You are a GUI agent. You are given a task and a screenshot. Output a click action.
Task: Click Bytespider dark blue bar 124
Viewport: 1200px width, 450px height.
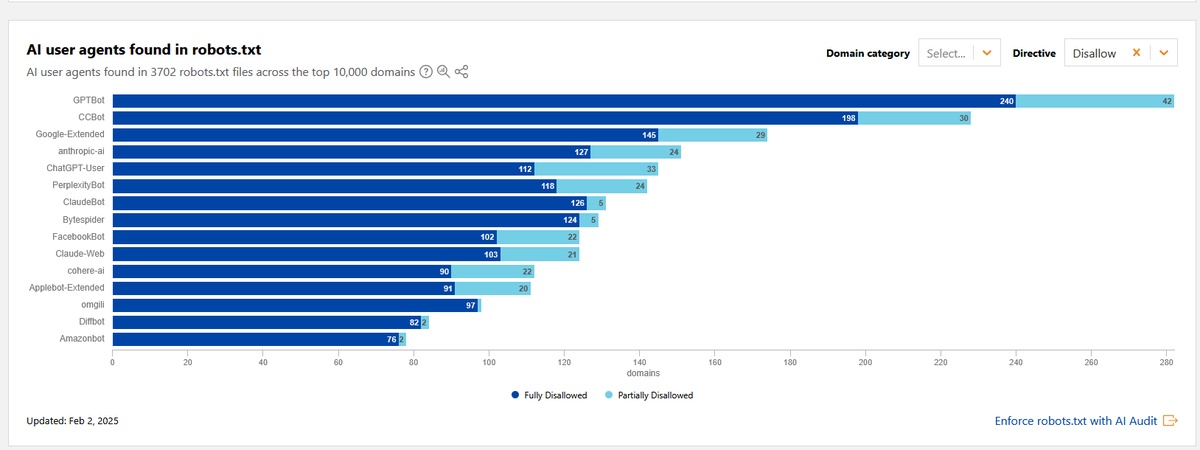[x=345, y=220]
